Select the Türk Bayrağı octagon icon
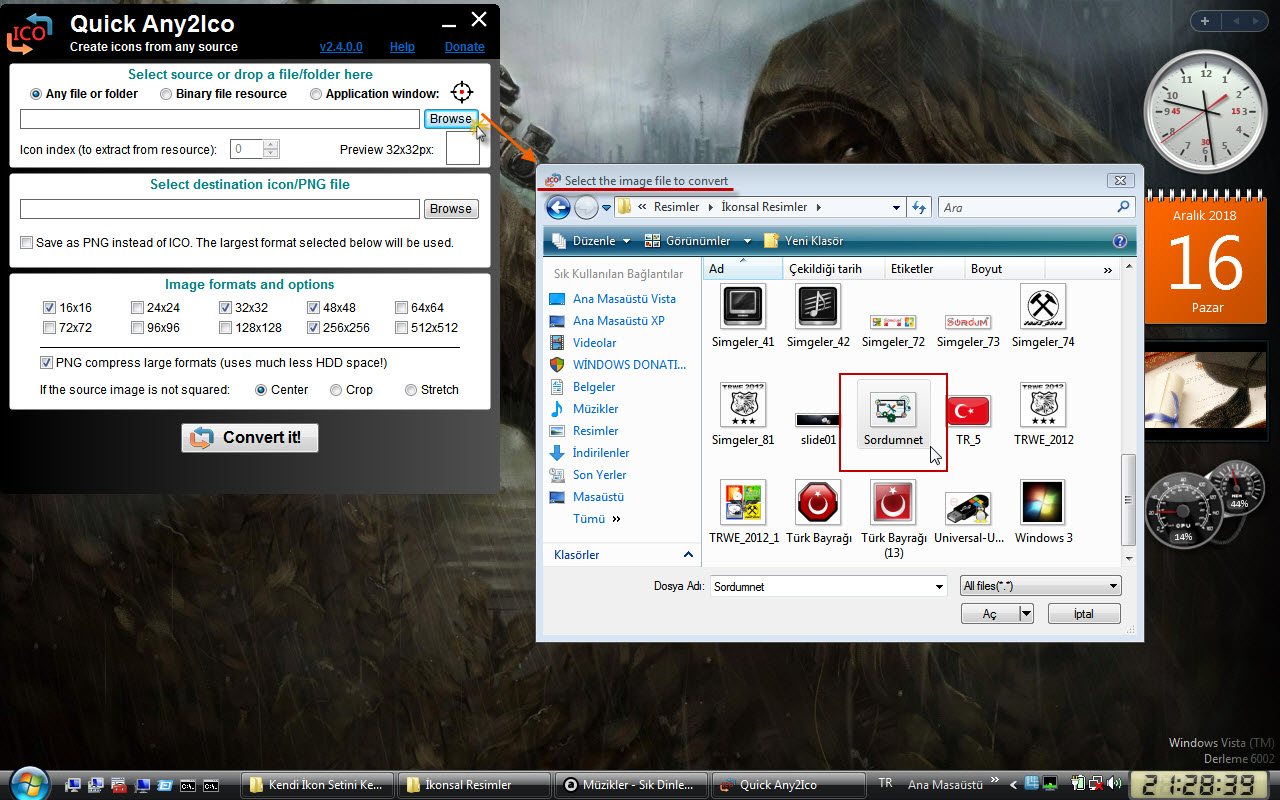 point(818,512)
